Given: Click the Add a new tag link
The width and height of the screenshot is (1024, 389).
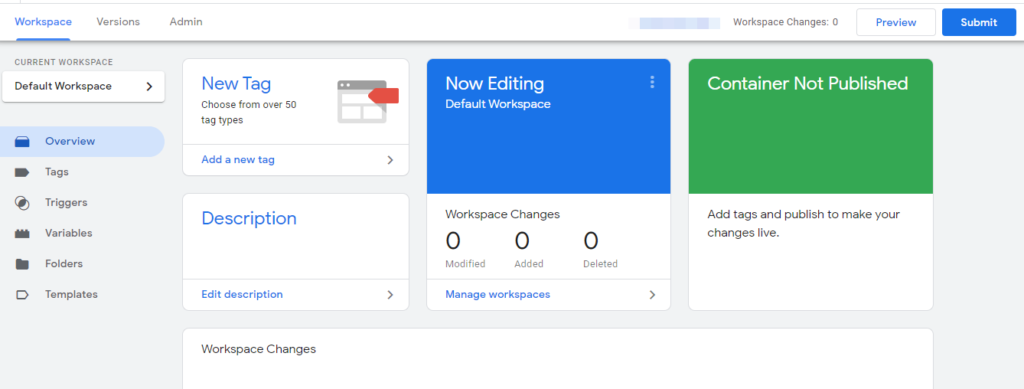Looking at the screenshot, I should tap(238, 160).
